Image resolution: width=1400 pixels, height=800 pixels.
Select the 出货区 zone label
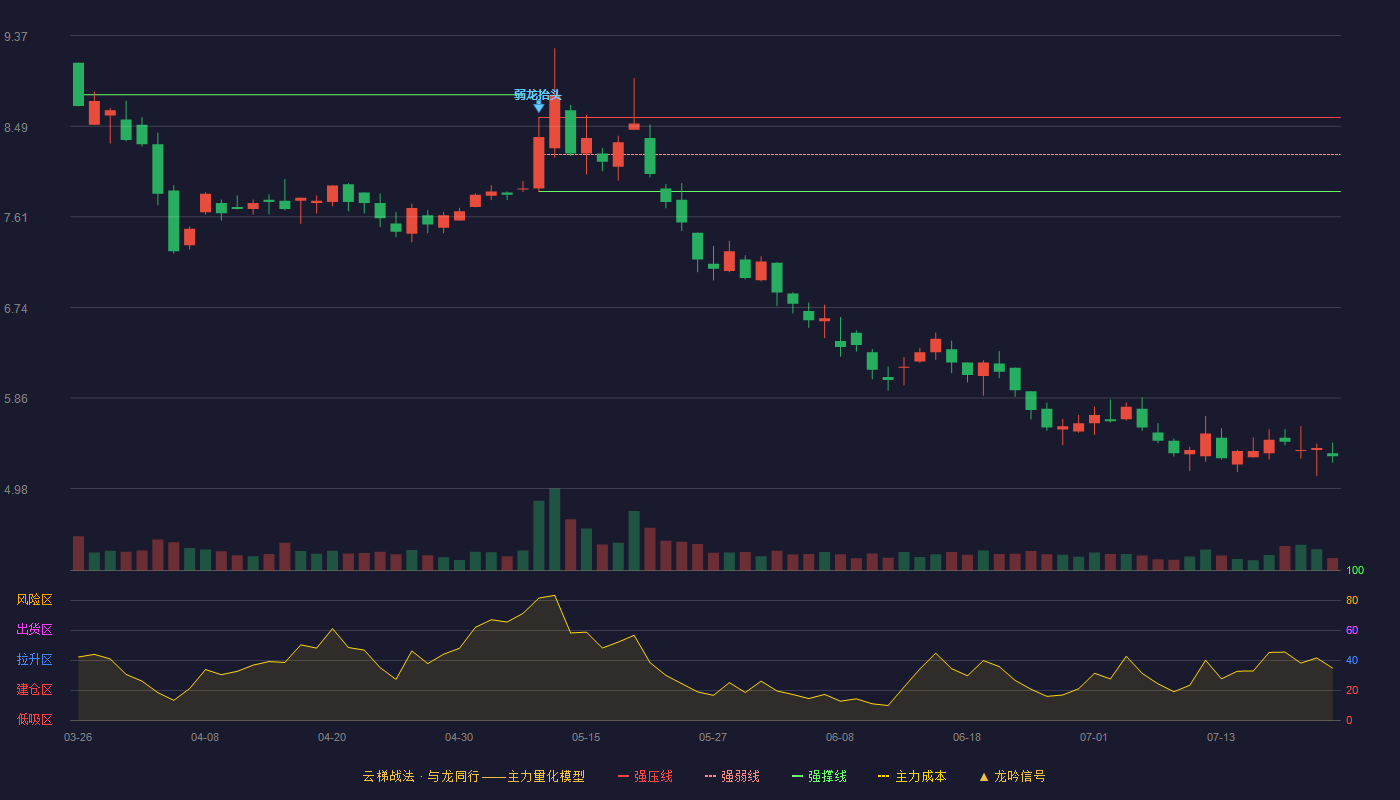(x=34, y=630)
